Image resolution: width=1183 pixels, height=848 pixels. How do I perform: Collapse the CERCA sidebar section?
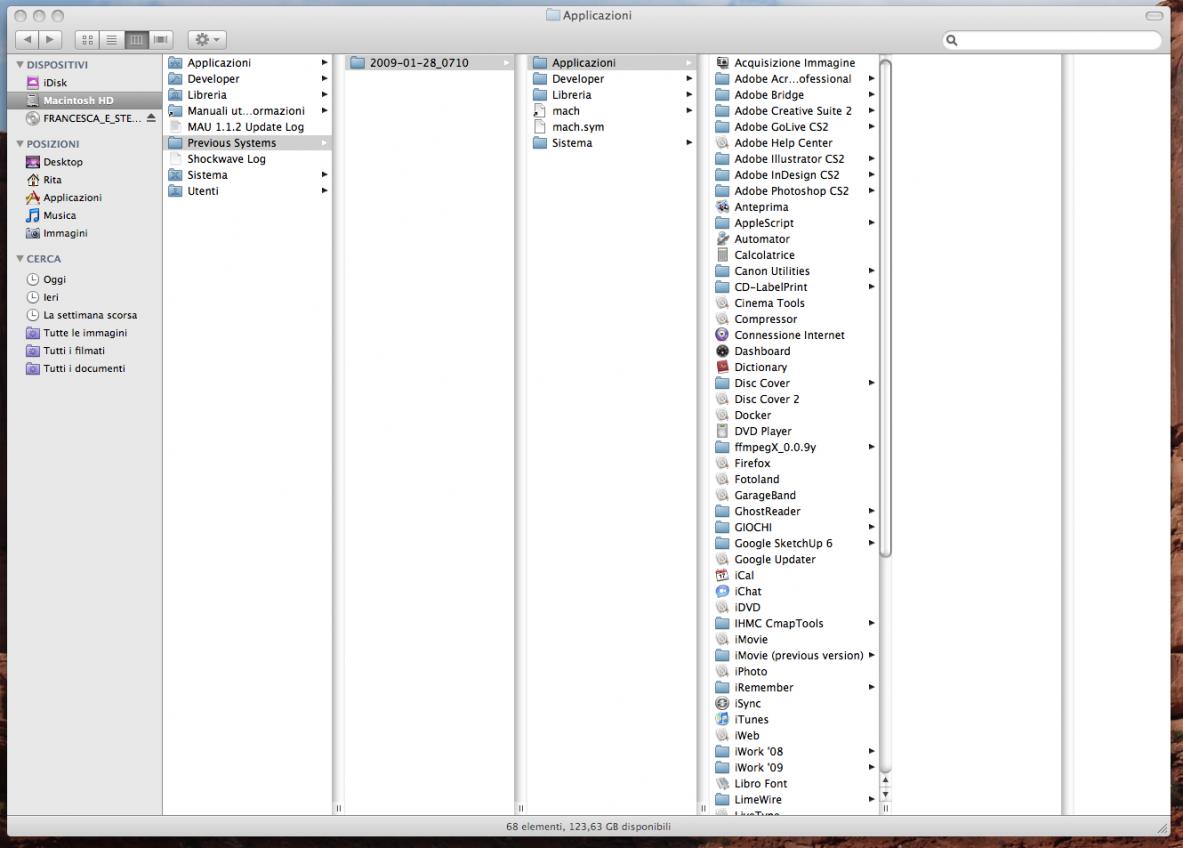point(20,259)
